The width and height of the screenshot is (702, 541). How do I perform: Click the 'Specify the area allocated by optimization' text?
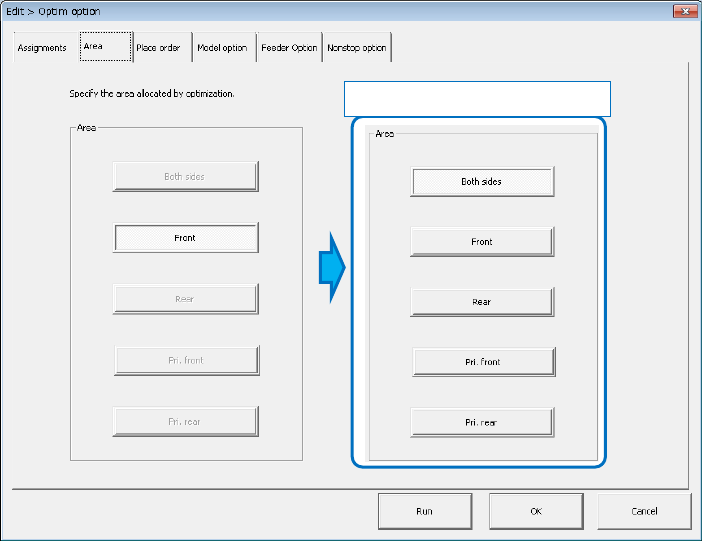click(151, 94)
